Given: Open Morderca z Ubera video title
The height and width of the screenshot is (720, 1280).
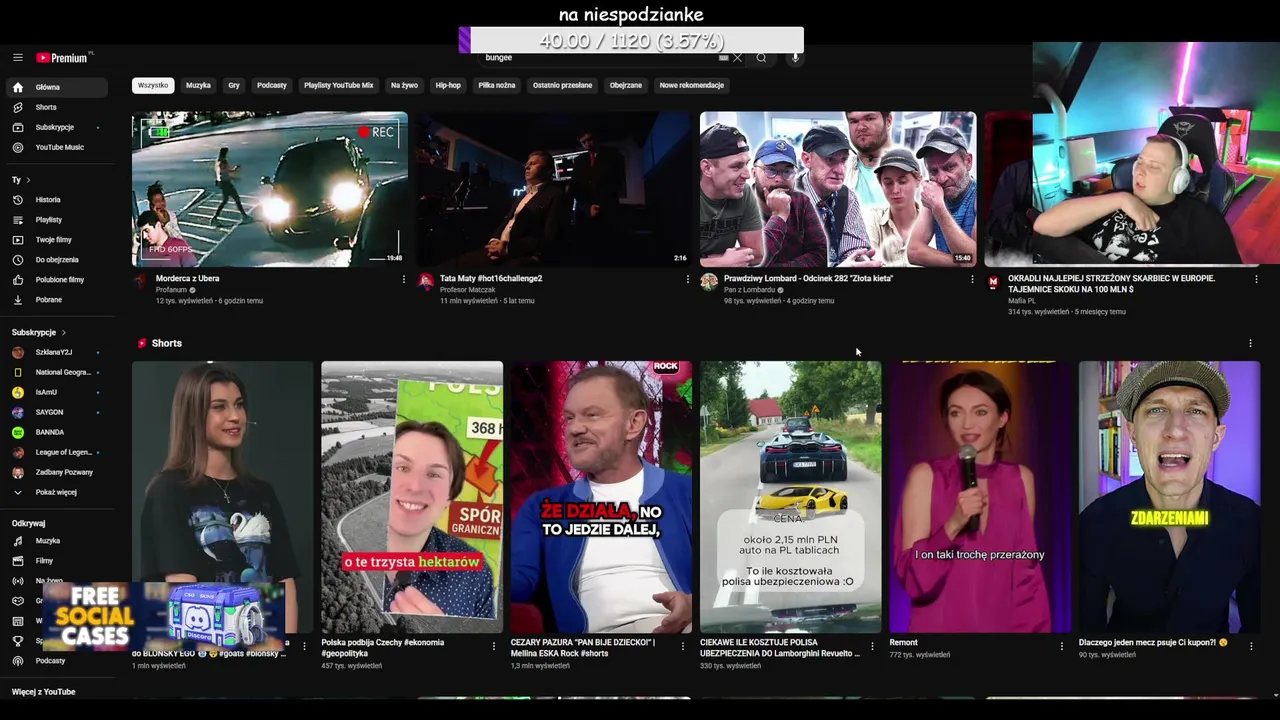Looking at the screenshot, I should [x=187, y=279].
